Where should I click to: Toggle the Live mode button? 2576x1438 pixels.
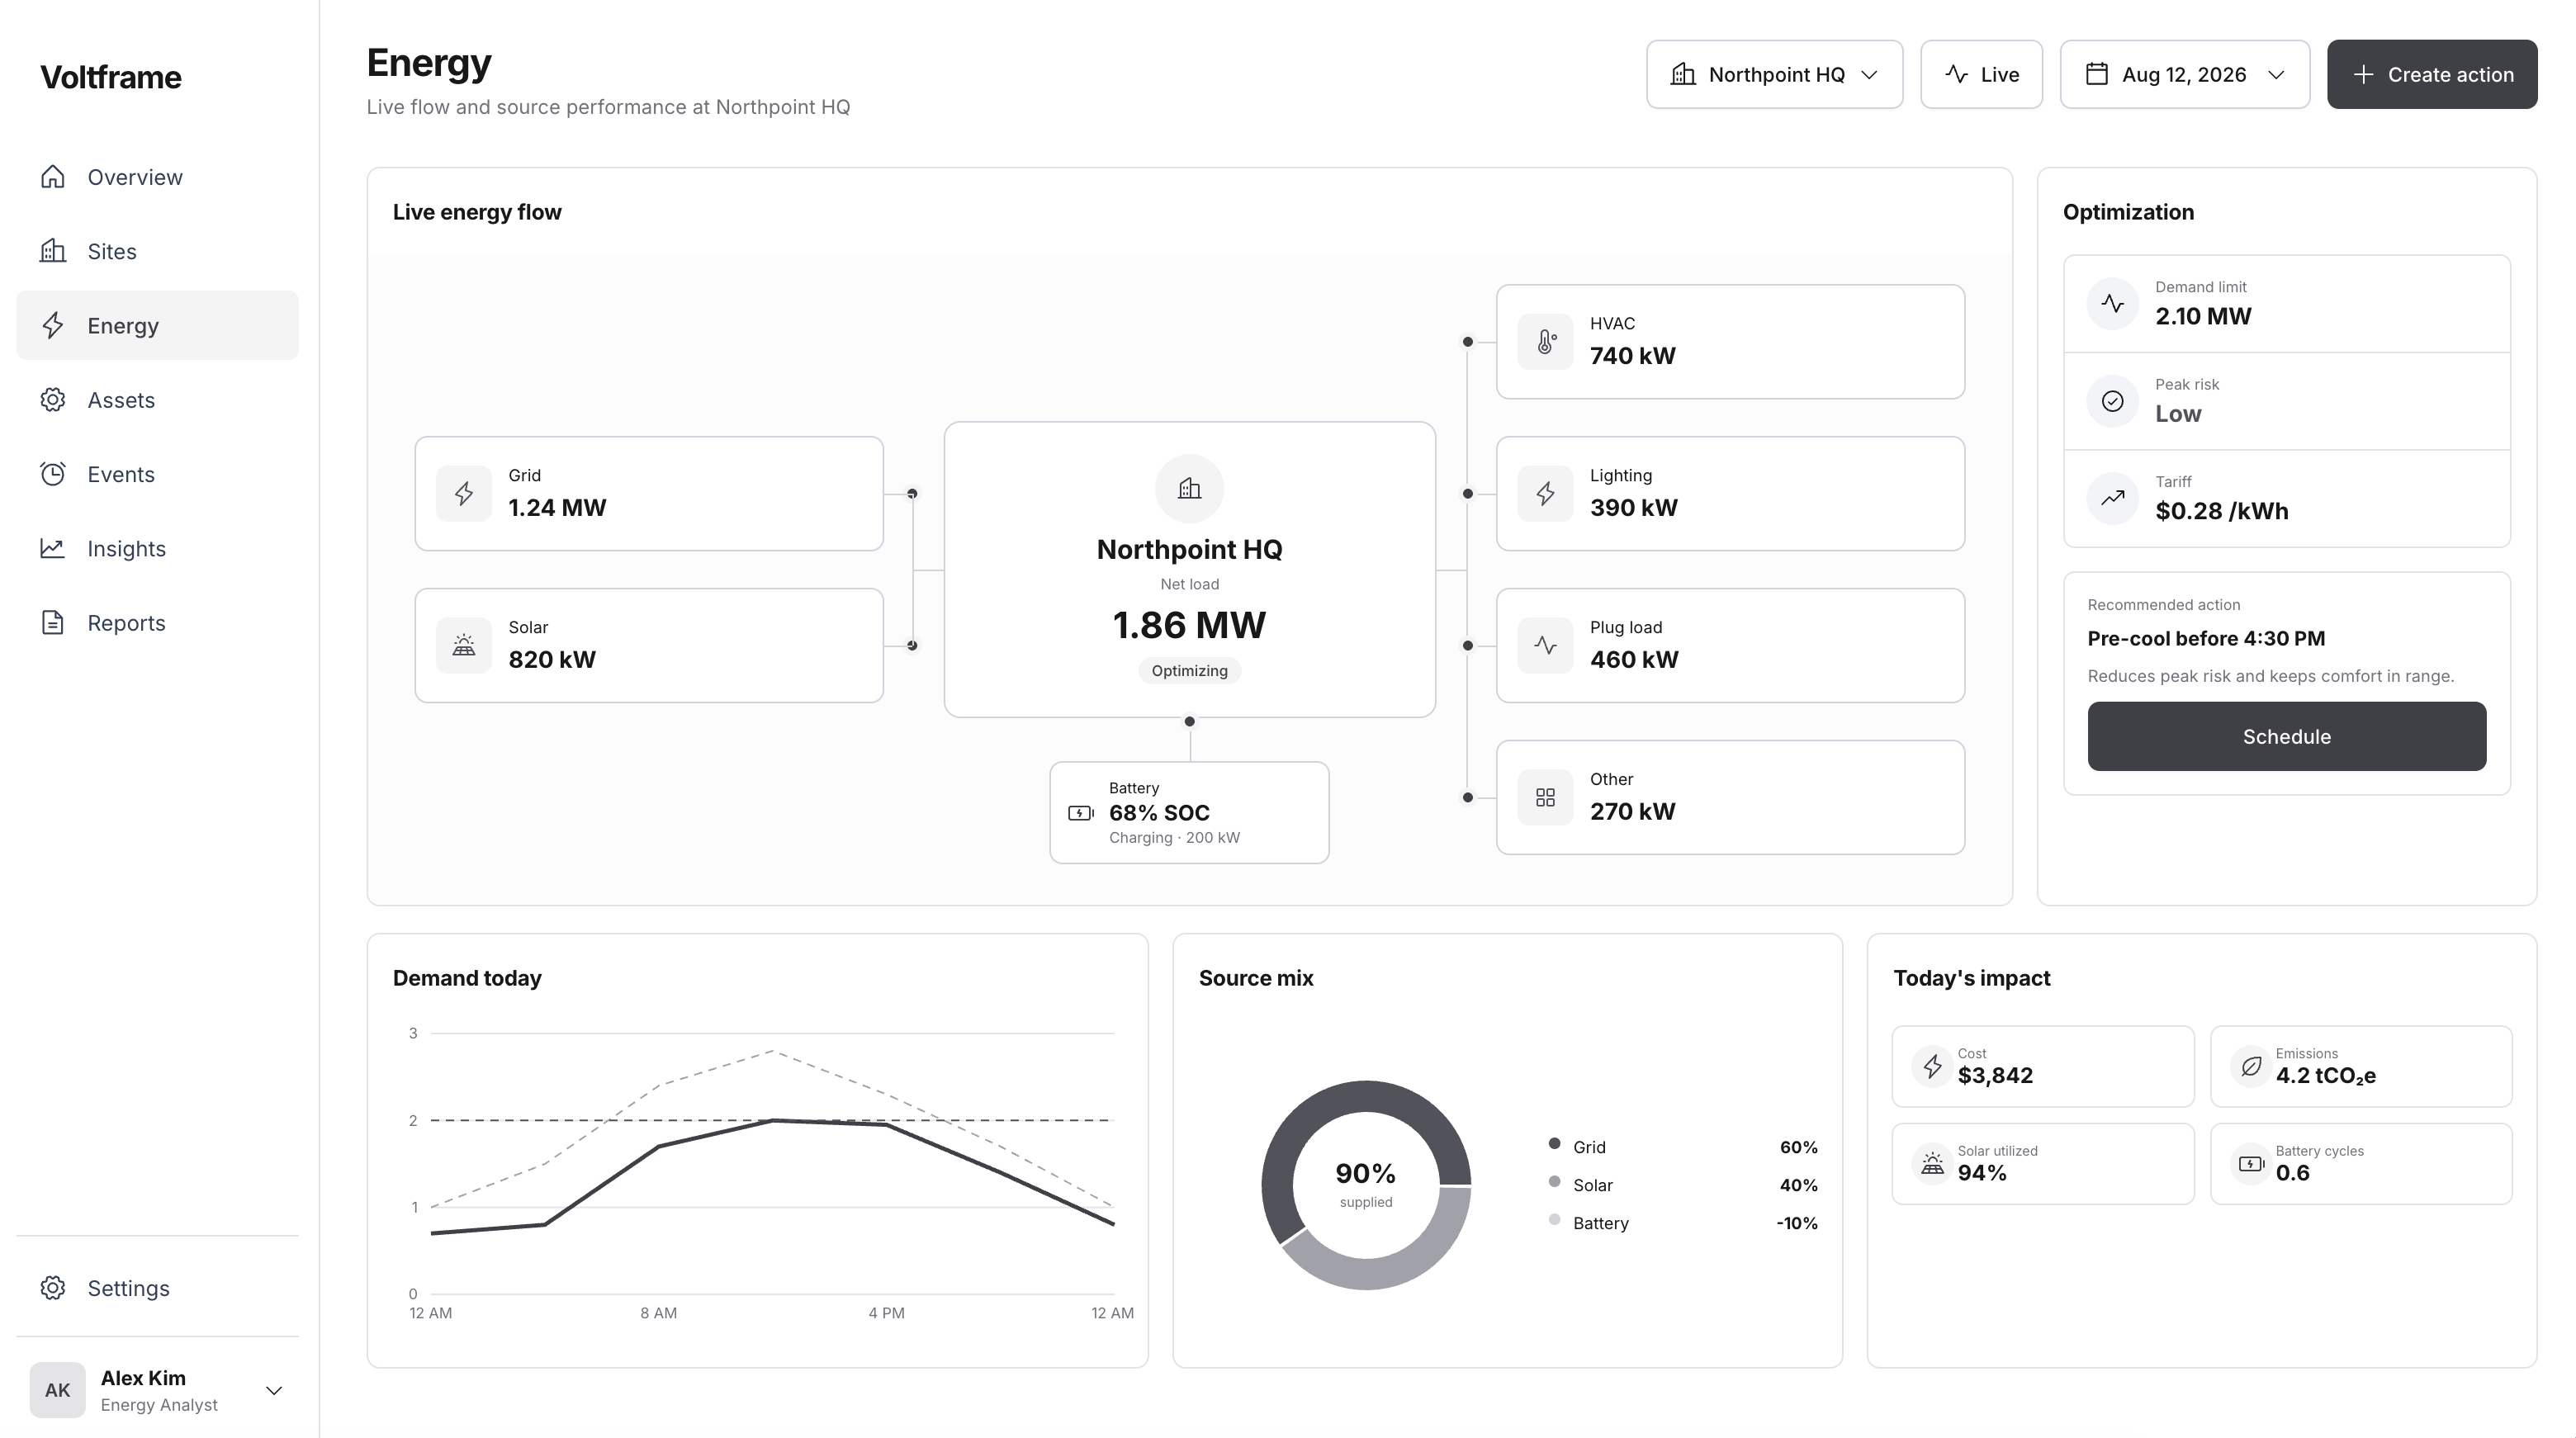pyautogui.click(x=1981, y=75)
